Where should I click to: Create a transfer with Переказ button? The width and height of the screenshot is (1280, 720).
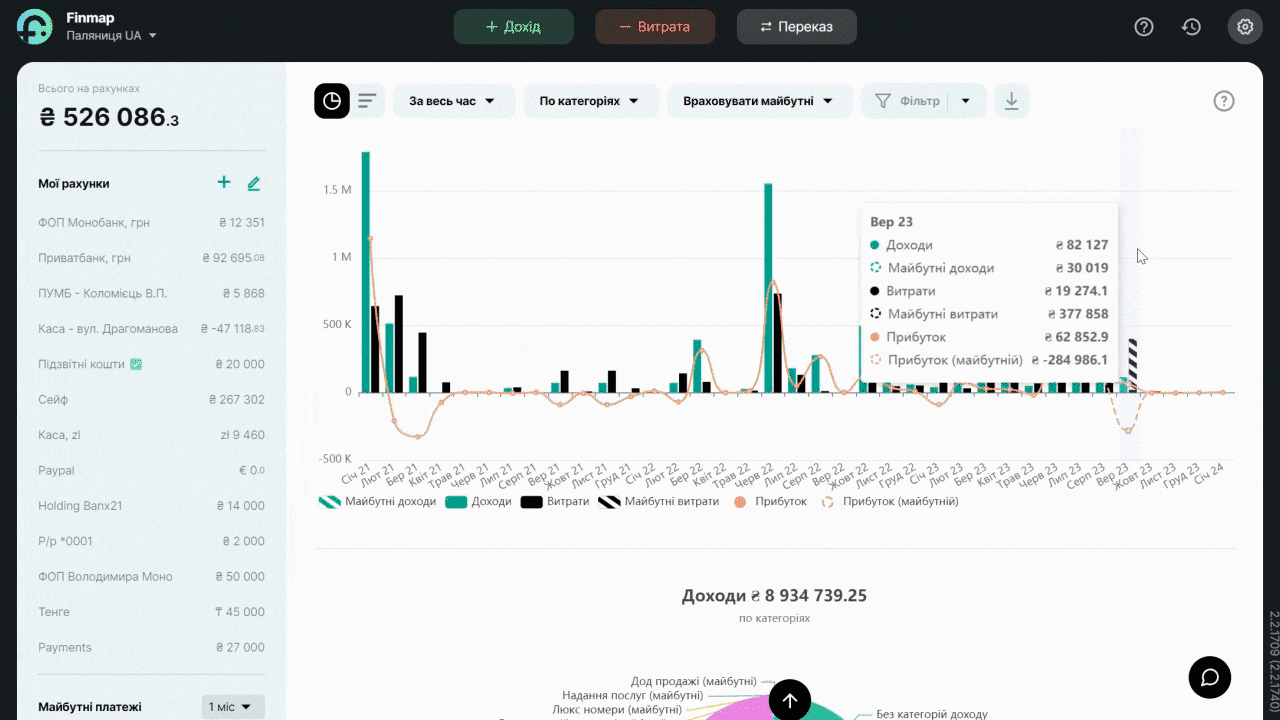[797, 27]
